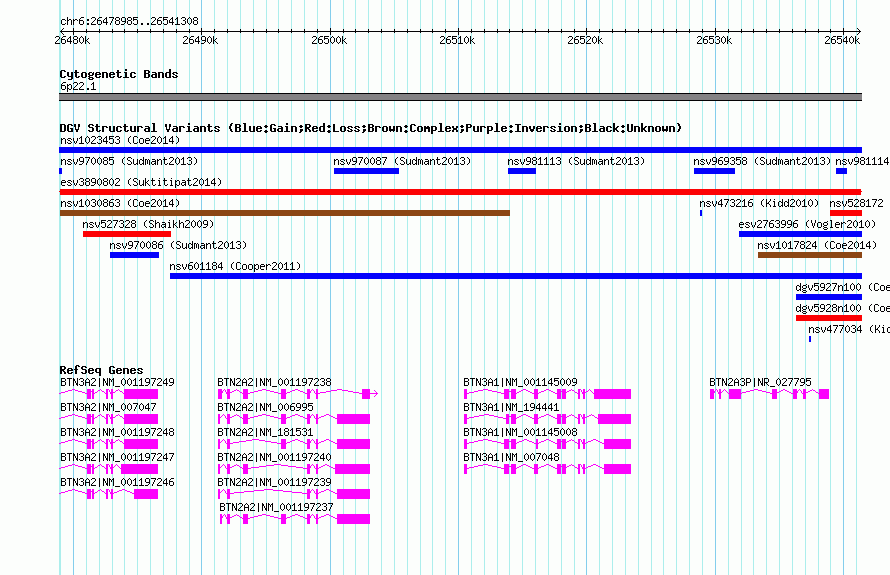The image size is (890, 575).
Task: Select the BTN2A3P|NR_027795 transcript glyph
Action: pyautogui.click(x=770, y=393)
